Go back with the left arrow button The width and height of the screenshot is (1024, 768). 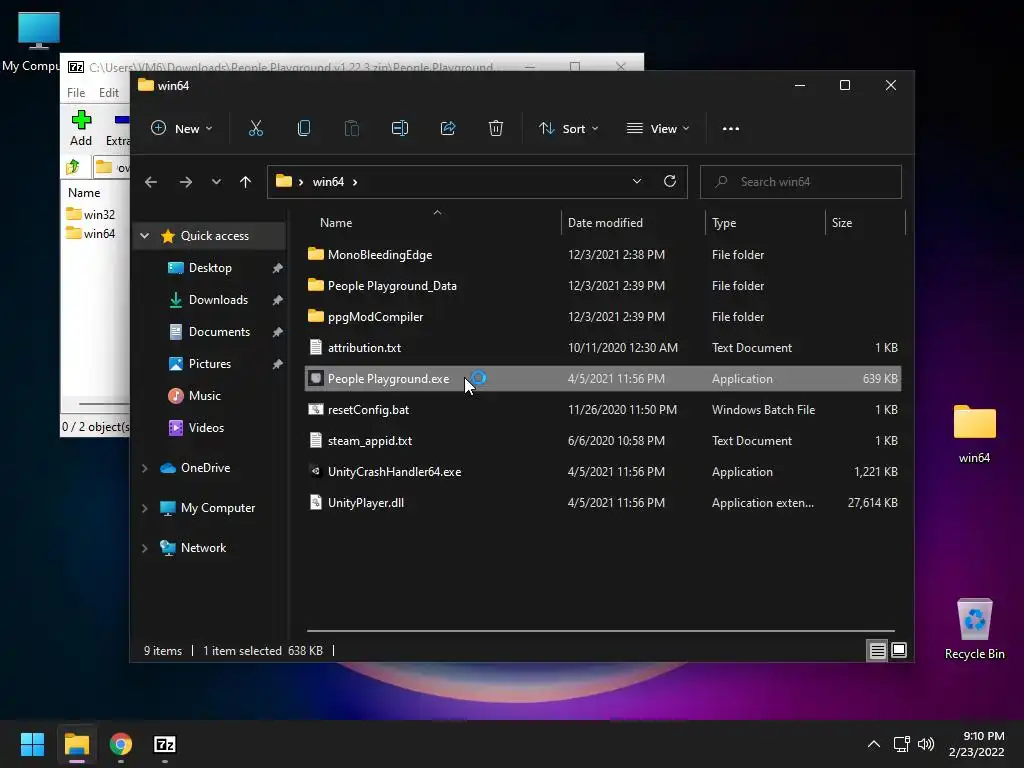(x=151, y=182)
